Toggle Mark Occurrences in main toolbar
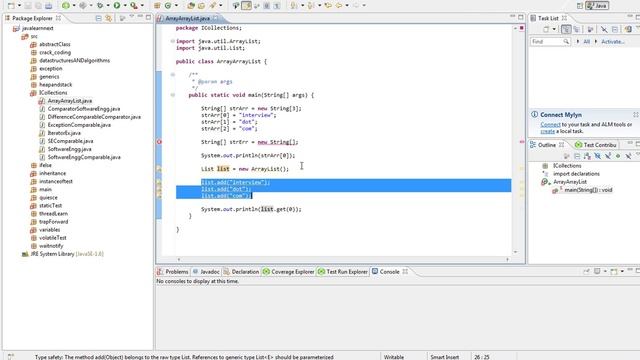 click(247, 6)
